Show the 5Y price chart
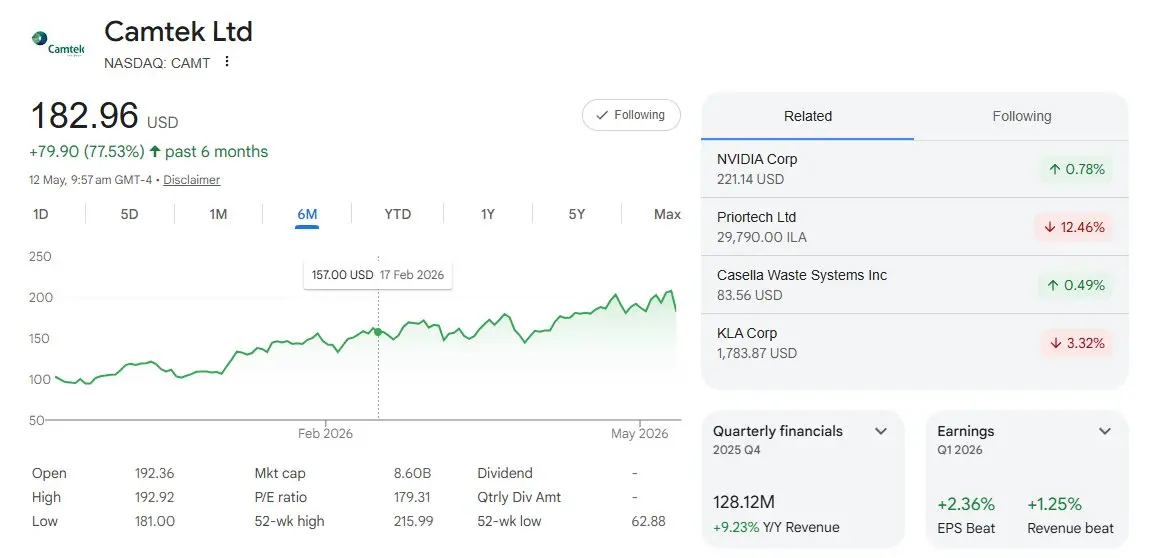Viewport: 1154px width, 558px height. [x=577, y=214]
